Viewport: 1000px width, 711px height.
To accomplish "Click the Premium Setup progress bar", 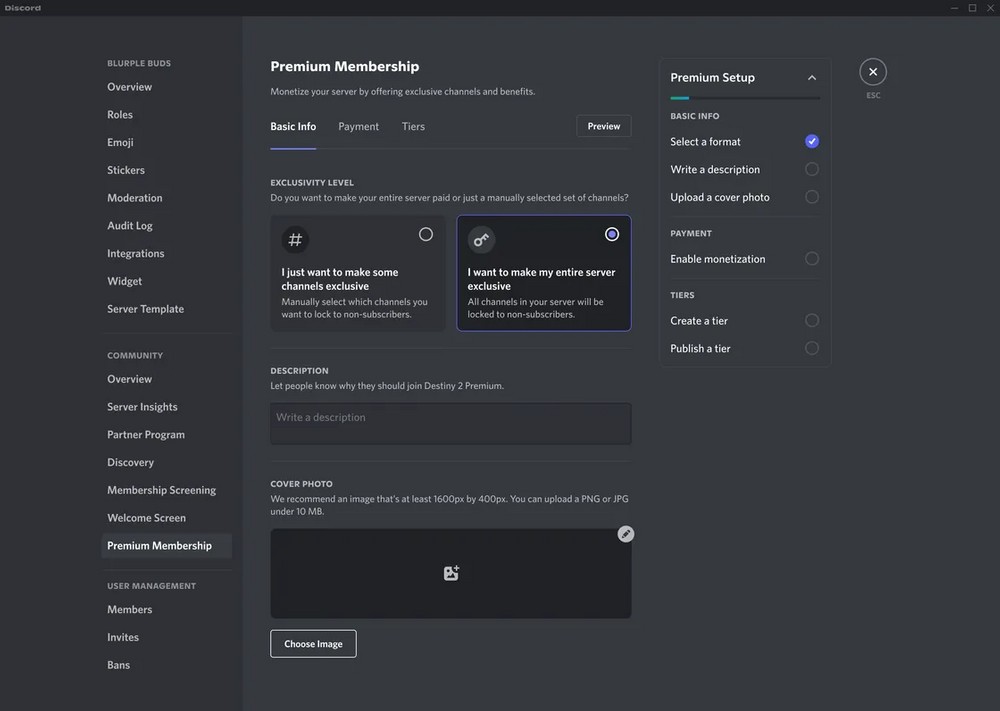I will coord(745,98).
